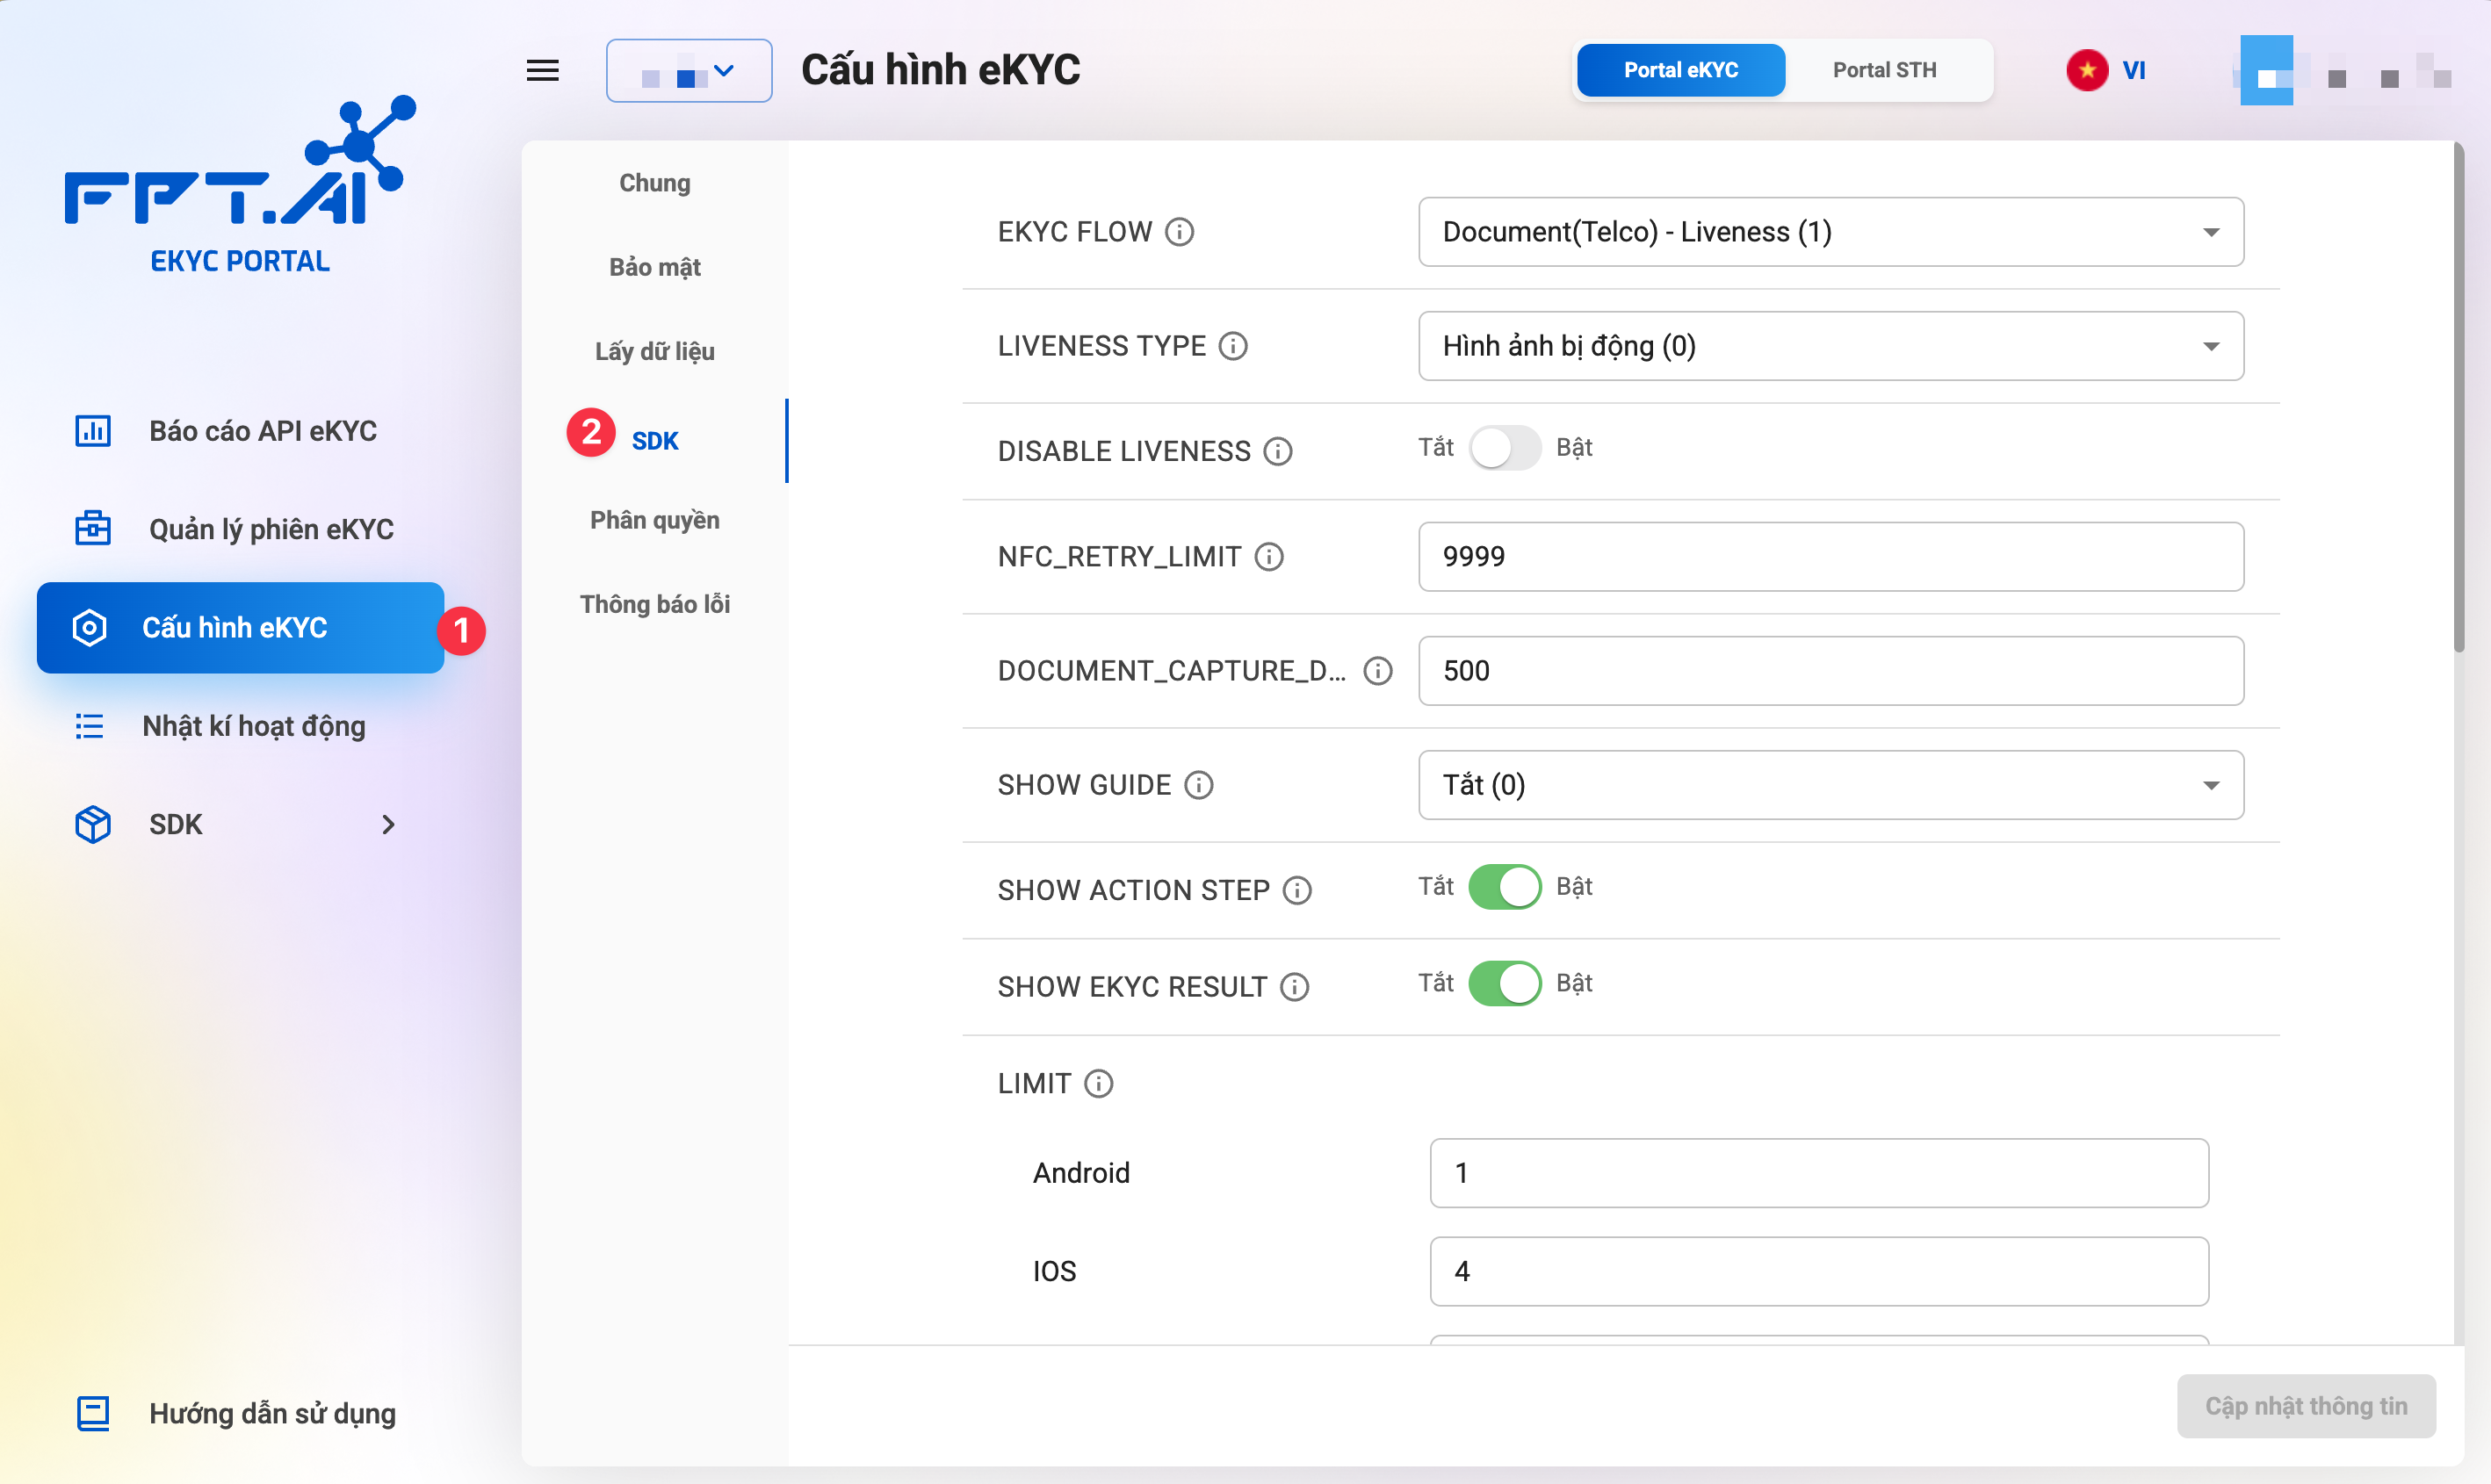Open the Bảo mật settings tab
Image resolution: width=2491 pixels, height=1484 pixels.
coord(655,267)
